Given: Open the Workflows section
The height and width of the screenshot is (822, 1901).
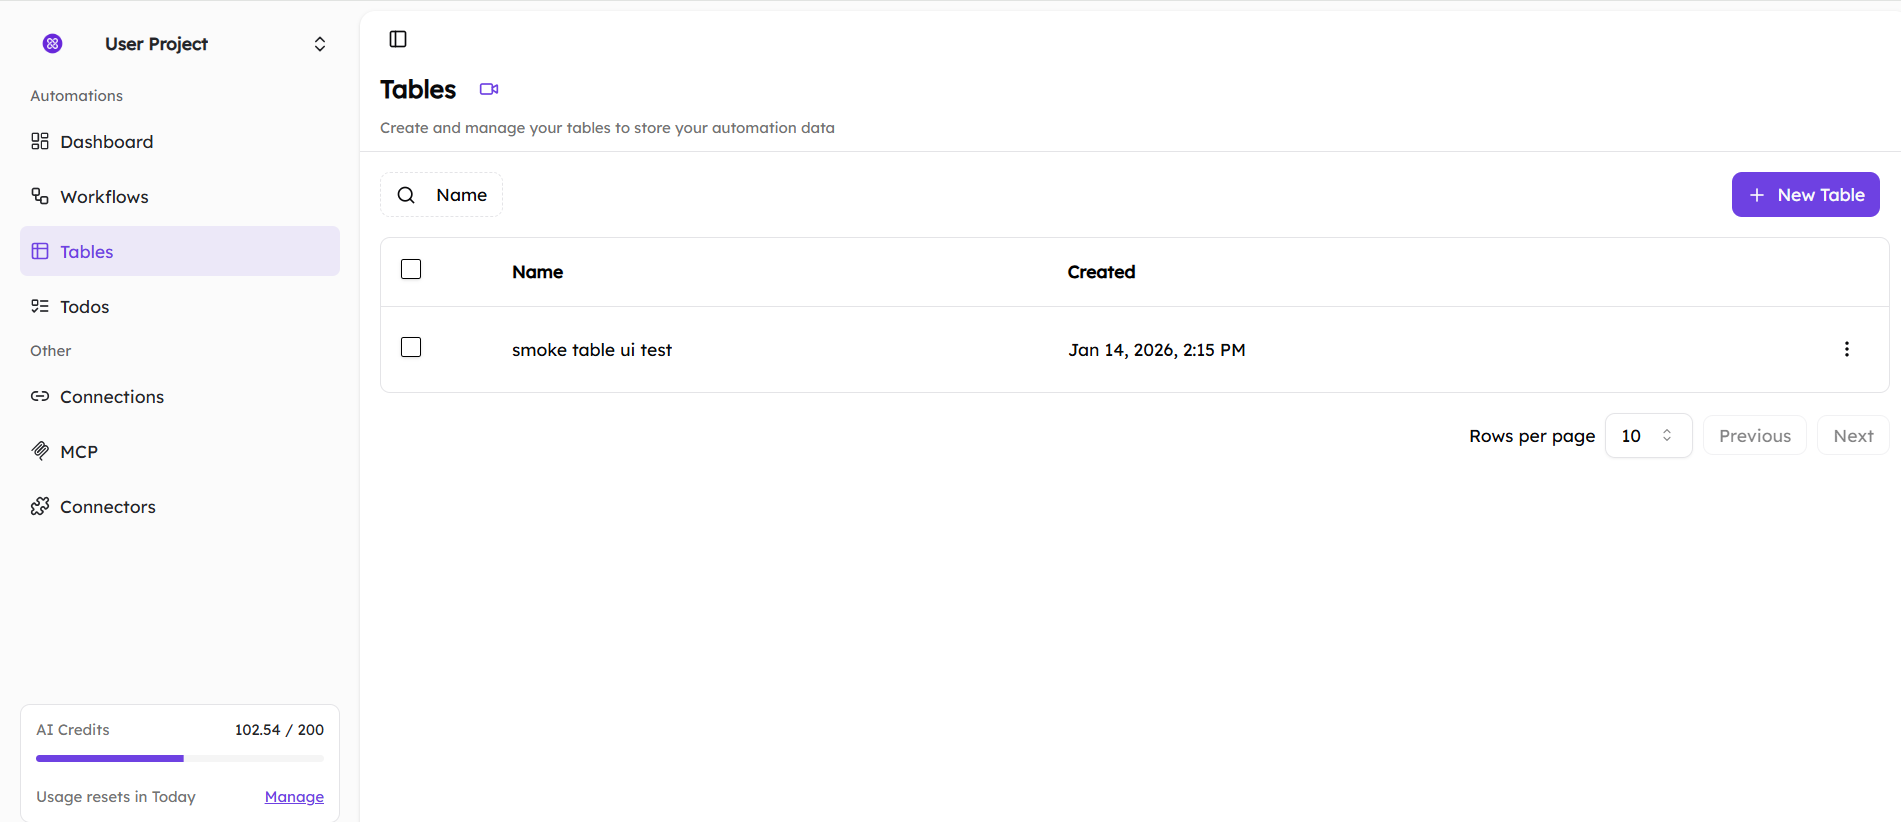Looking at the screenshot, I should click(x=104, y=197).
